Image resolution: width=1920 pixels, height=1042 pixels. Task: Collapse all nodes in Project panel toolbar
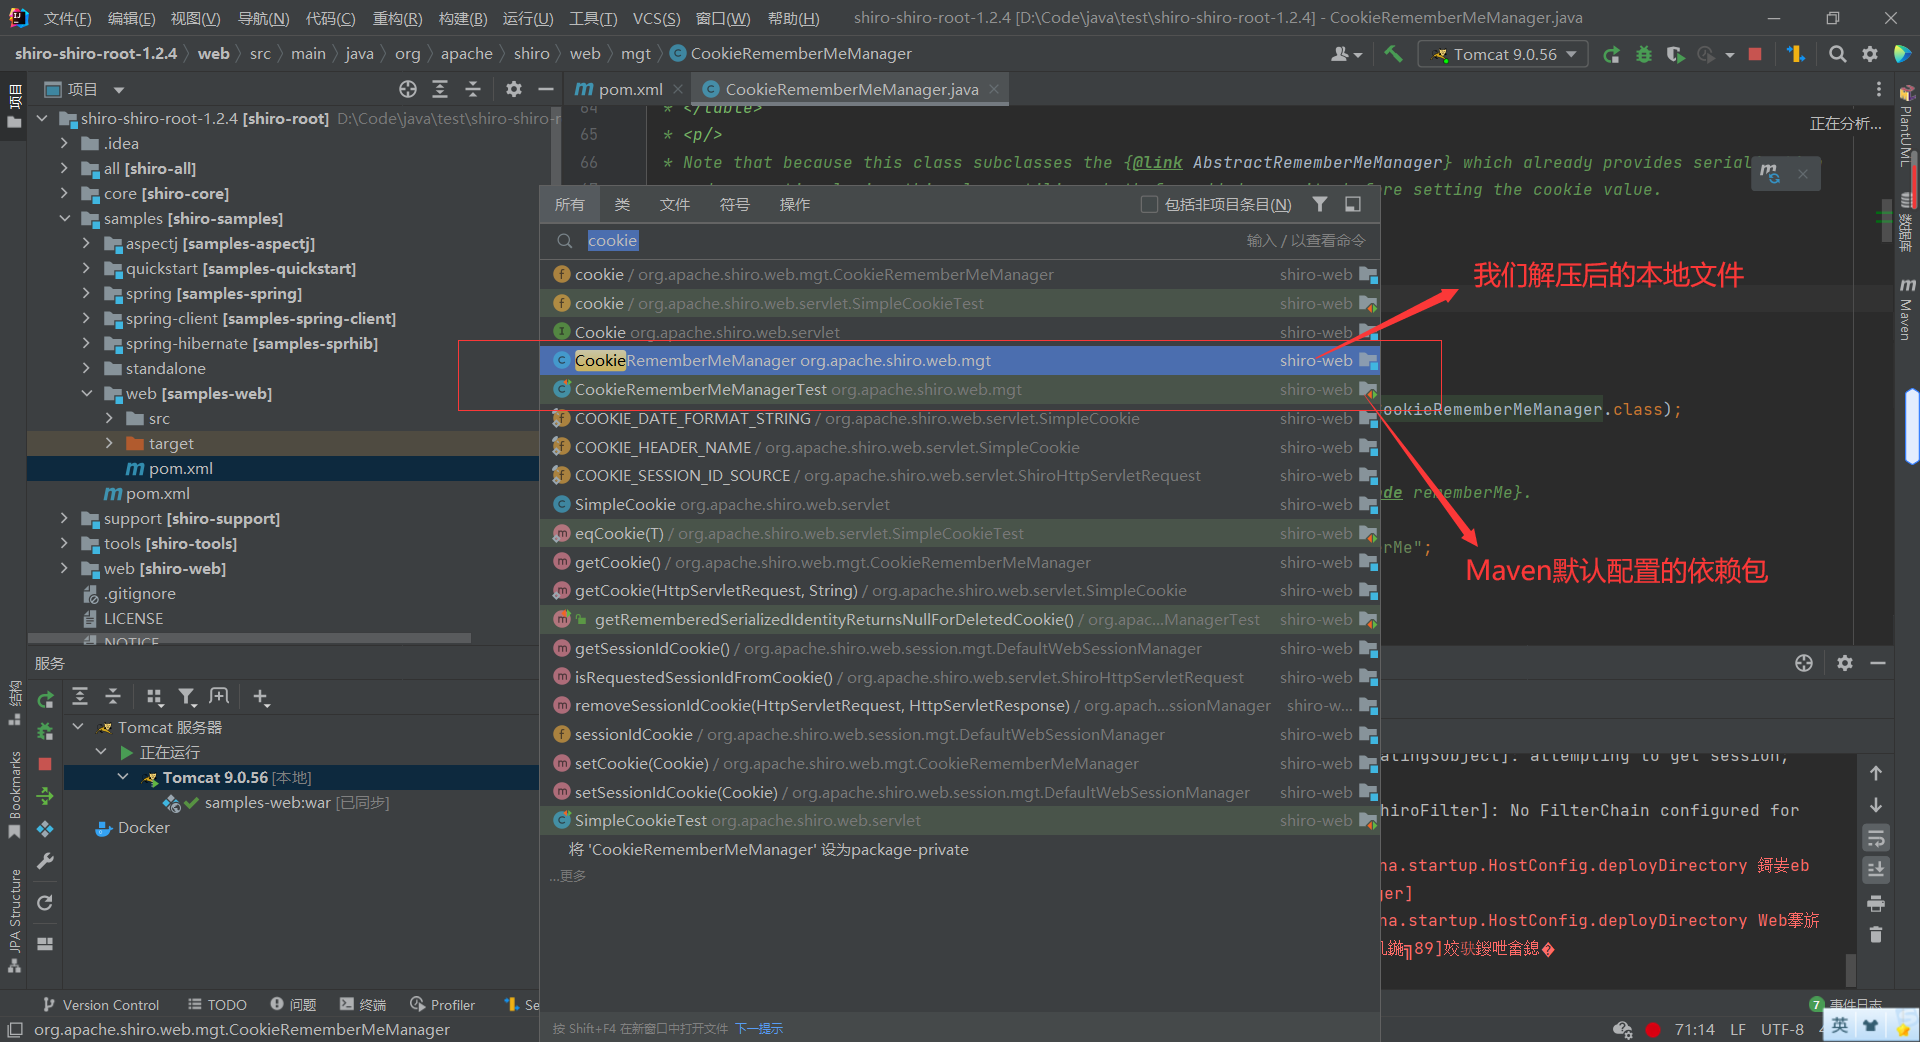(x=473, y=89)
